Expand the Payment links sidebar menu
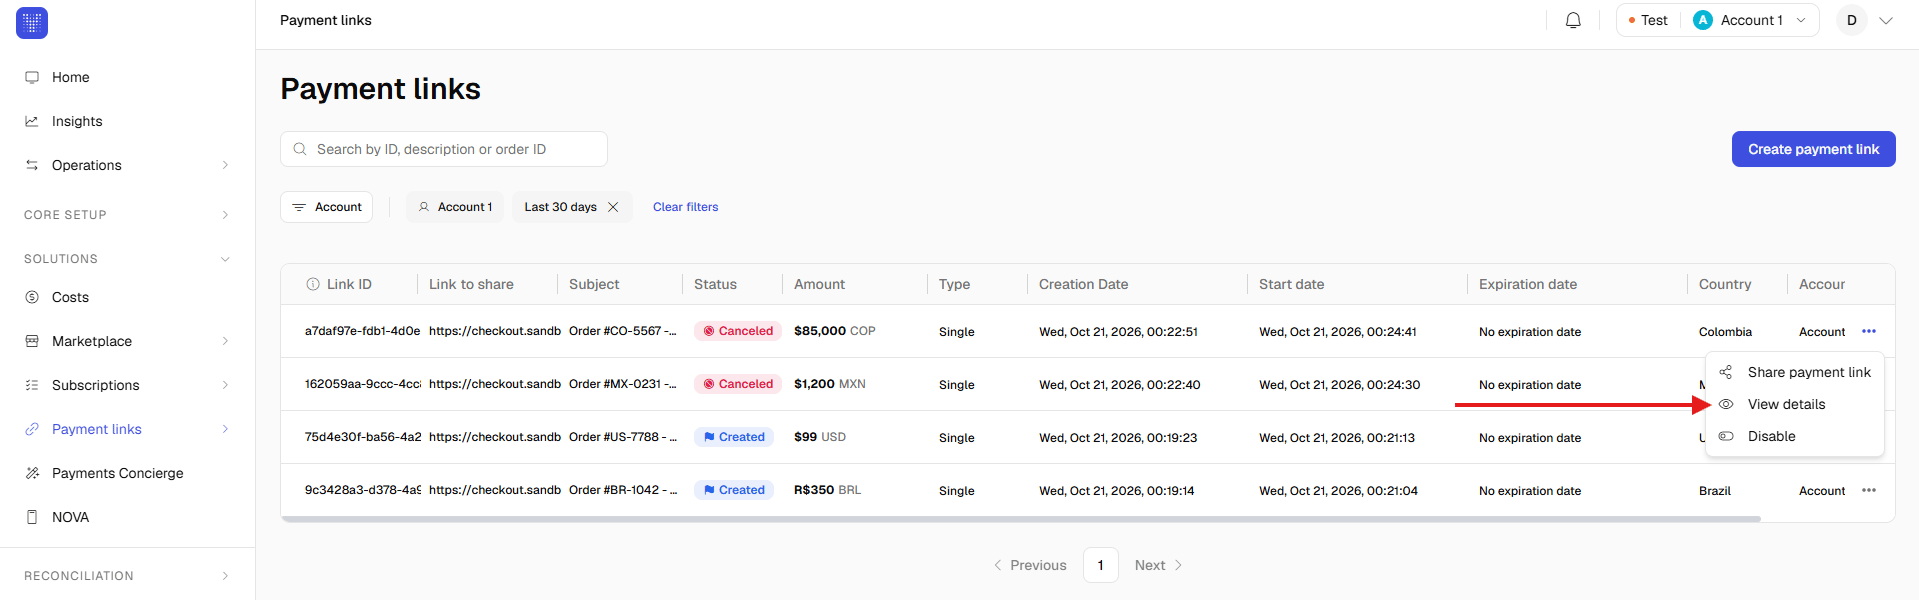This screenshot has width=1919, height=600. (x=127, y=429)
